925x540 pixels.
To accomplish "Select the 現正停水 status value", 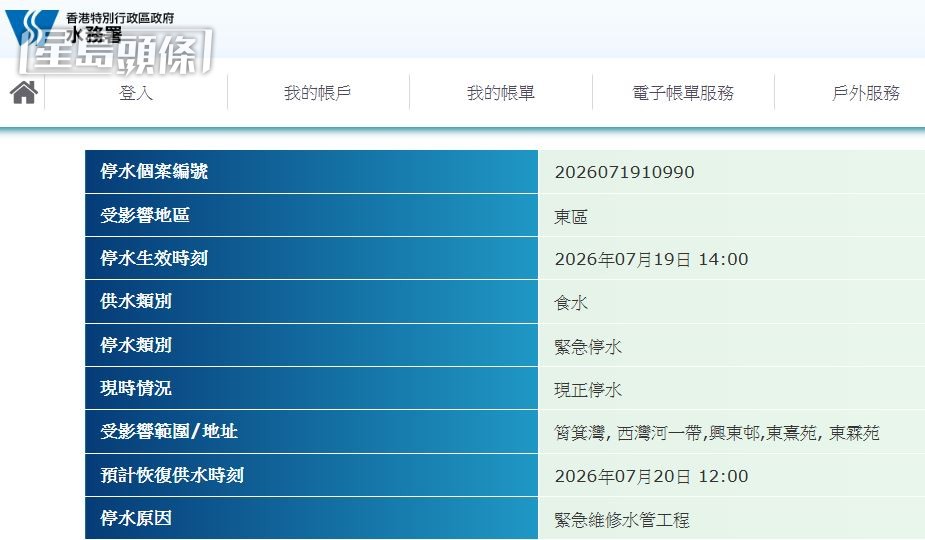I will click(x=588, y=390).
